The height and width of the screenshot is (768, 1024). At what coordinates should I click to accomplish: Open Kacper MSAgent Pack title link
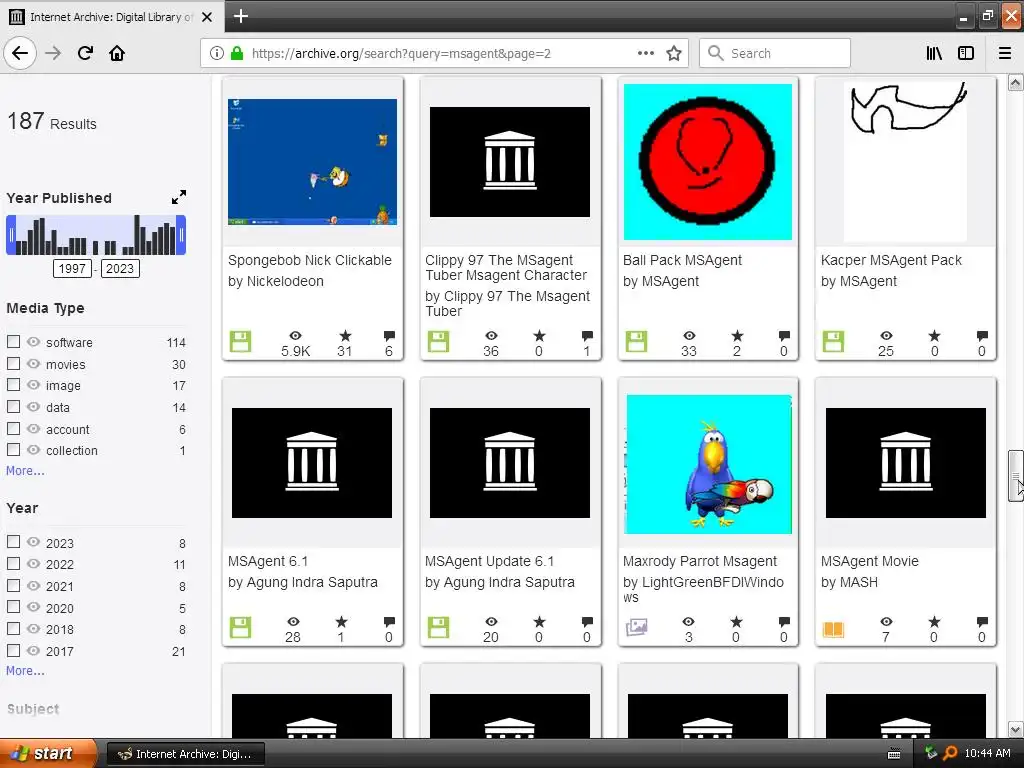coord(891,260)
